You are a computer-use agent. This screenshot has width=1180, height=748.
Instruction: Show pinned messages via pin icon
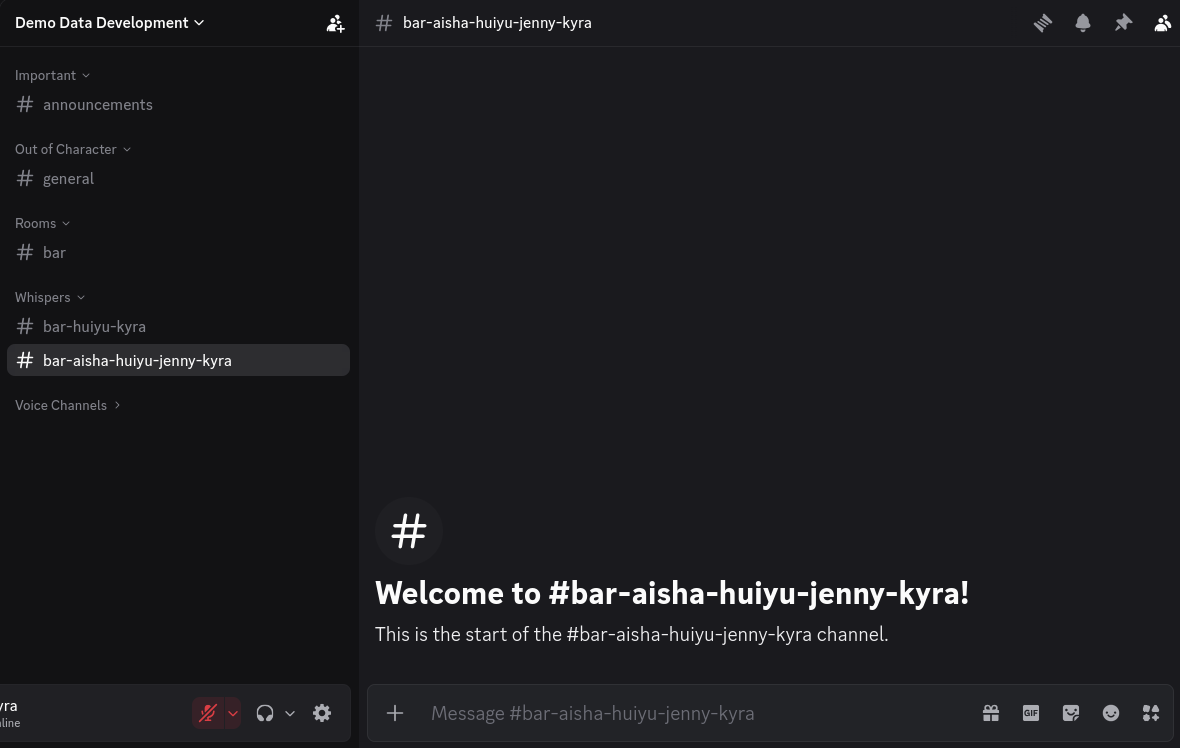[x=1123, y=23]
